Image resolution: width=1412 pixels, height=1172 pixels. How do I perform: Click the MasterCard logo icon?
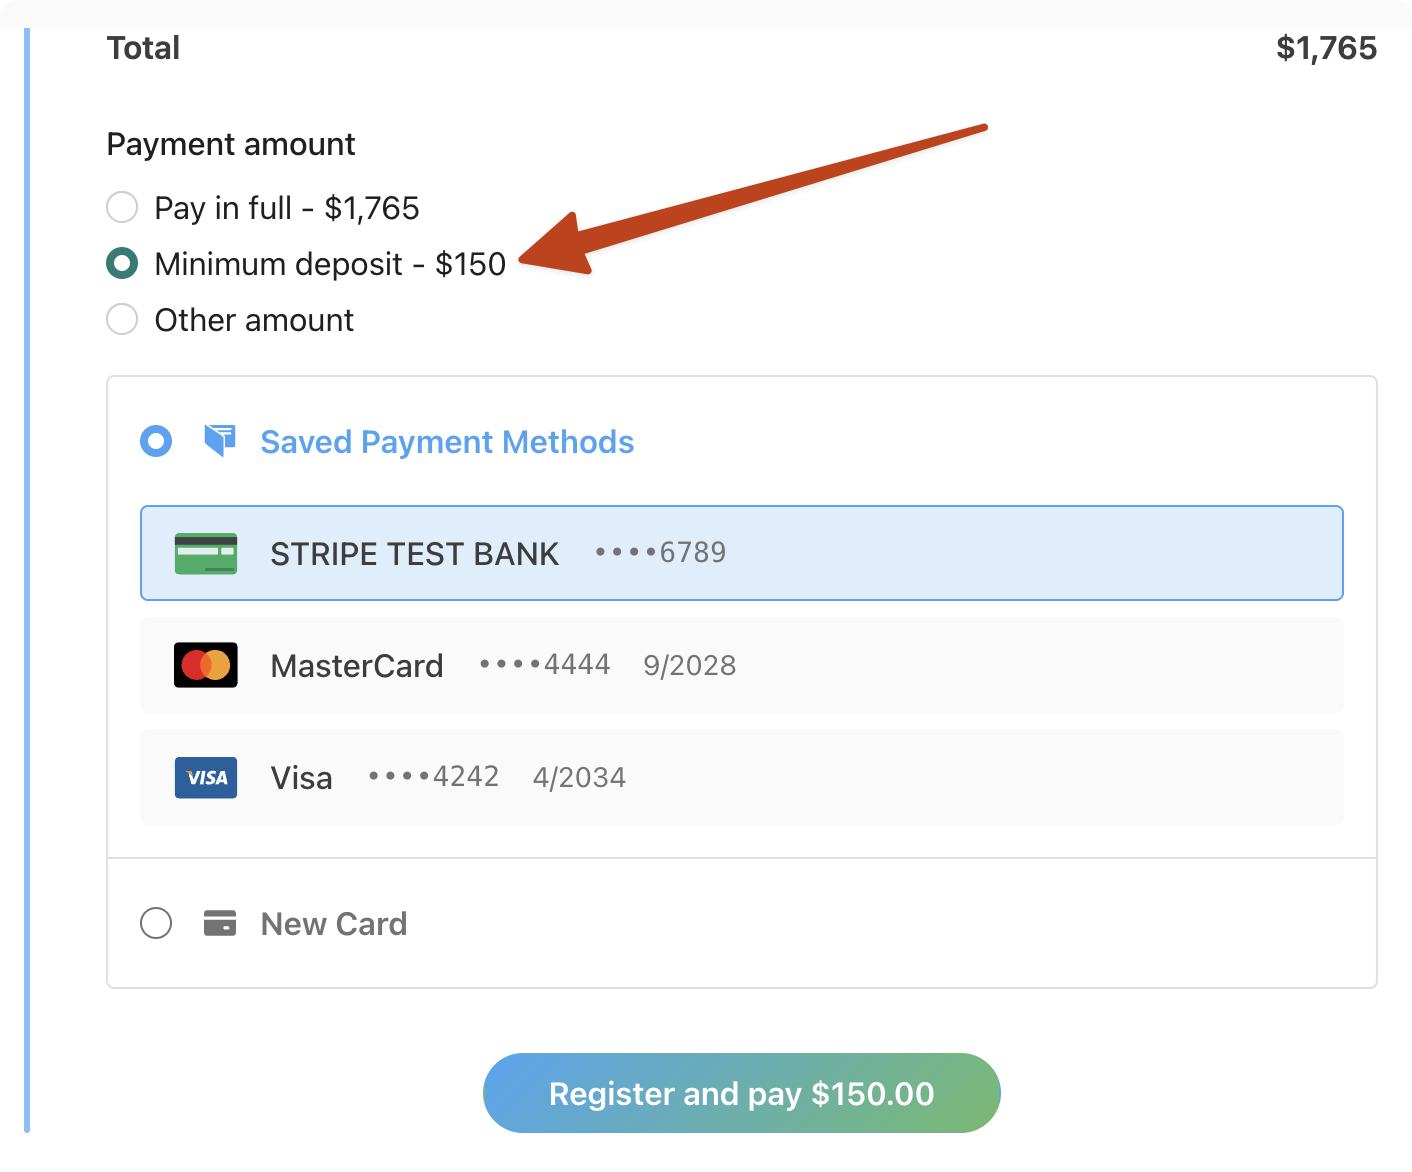point(205,665)
